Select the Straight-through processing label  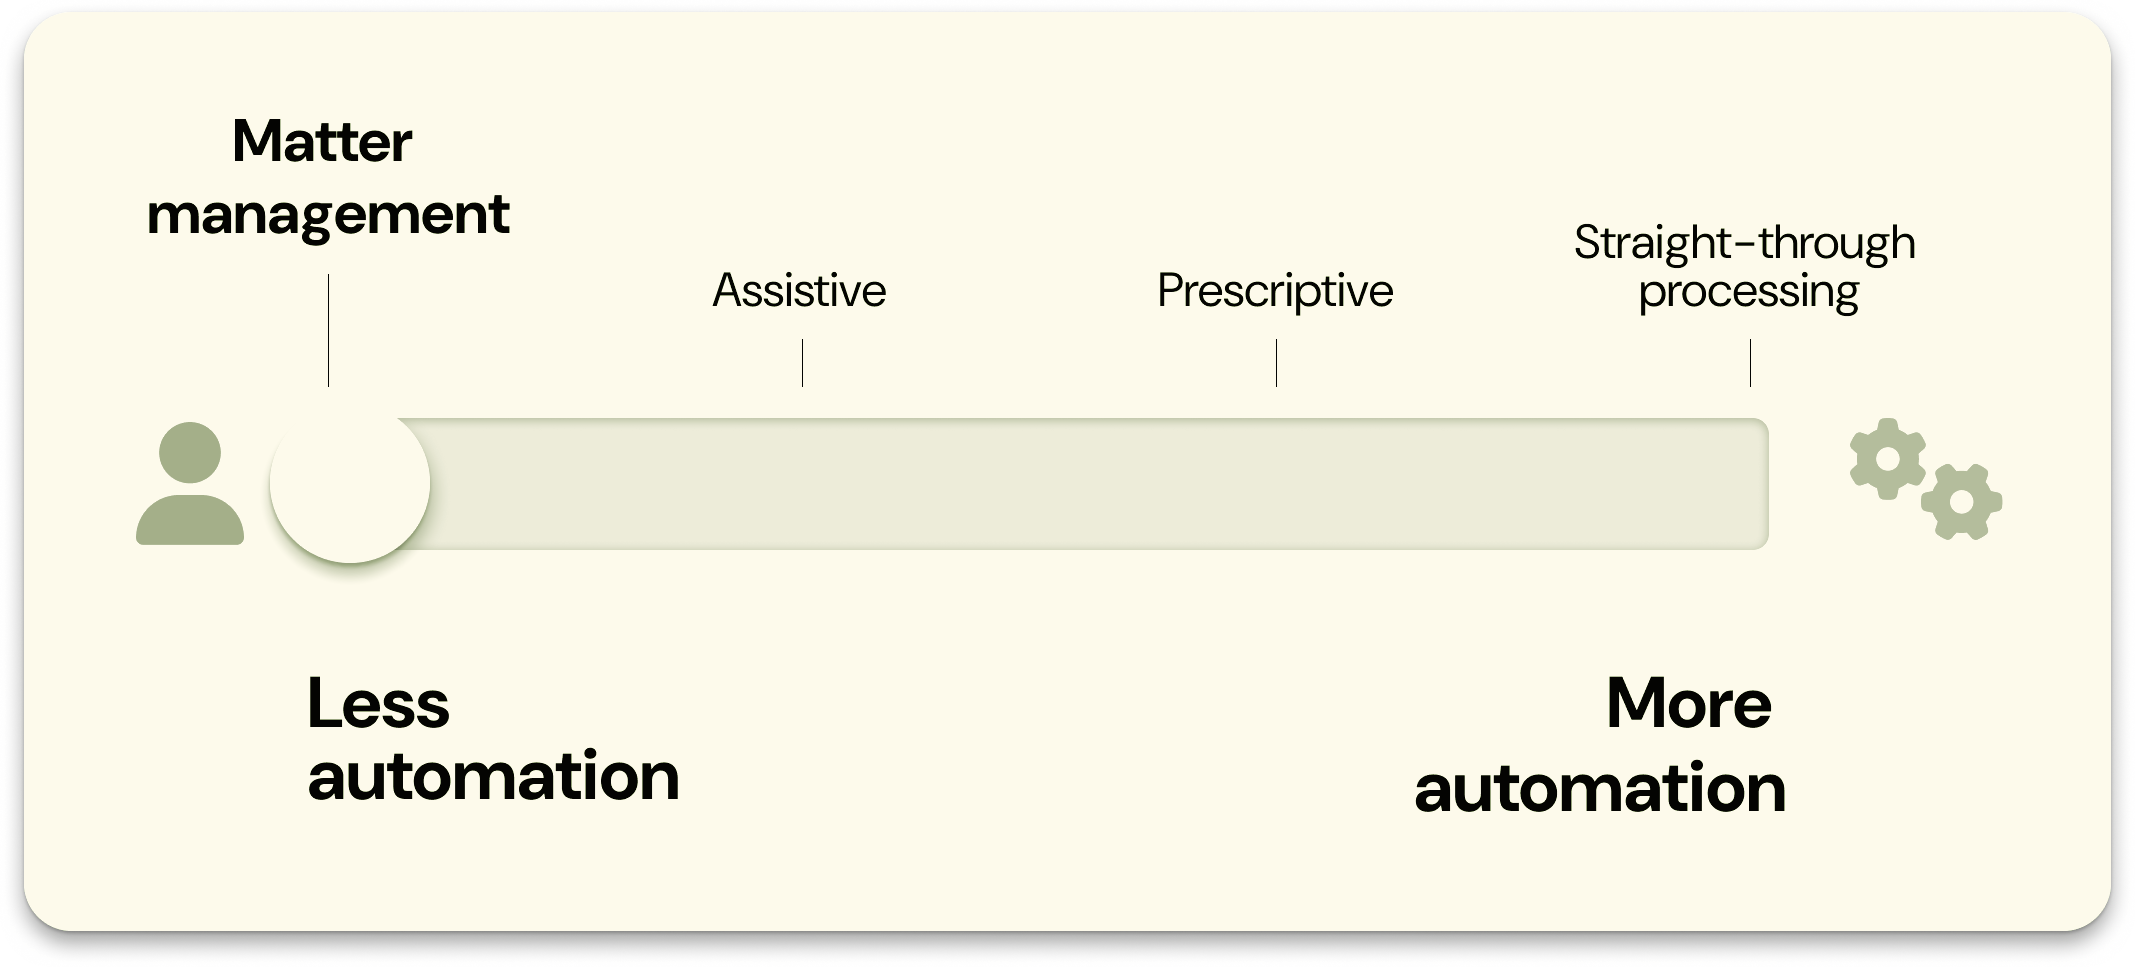1746,267
